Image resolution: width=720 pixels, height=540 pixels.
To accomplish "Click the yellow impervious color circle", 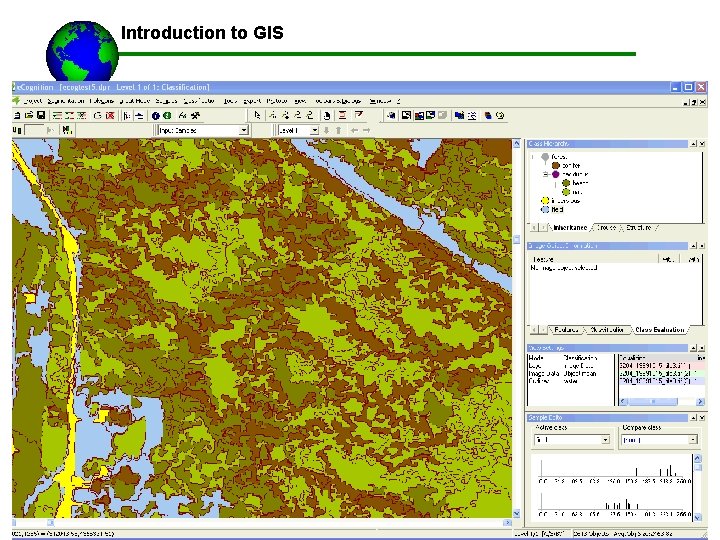I will (545, 201).
